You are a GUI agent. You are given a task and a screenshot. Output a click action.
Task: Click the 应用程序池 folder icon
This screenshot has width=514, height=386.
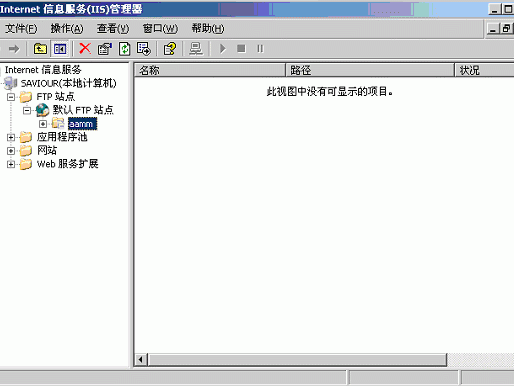click(26, 137)
